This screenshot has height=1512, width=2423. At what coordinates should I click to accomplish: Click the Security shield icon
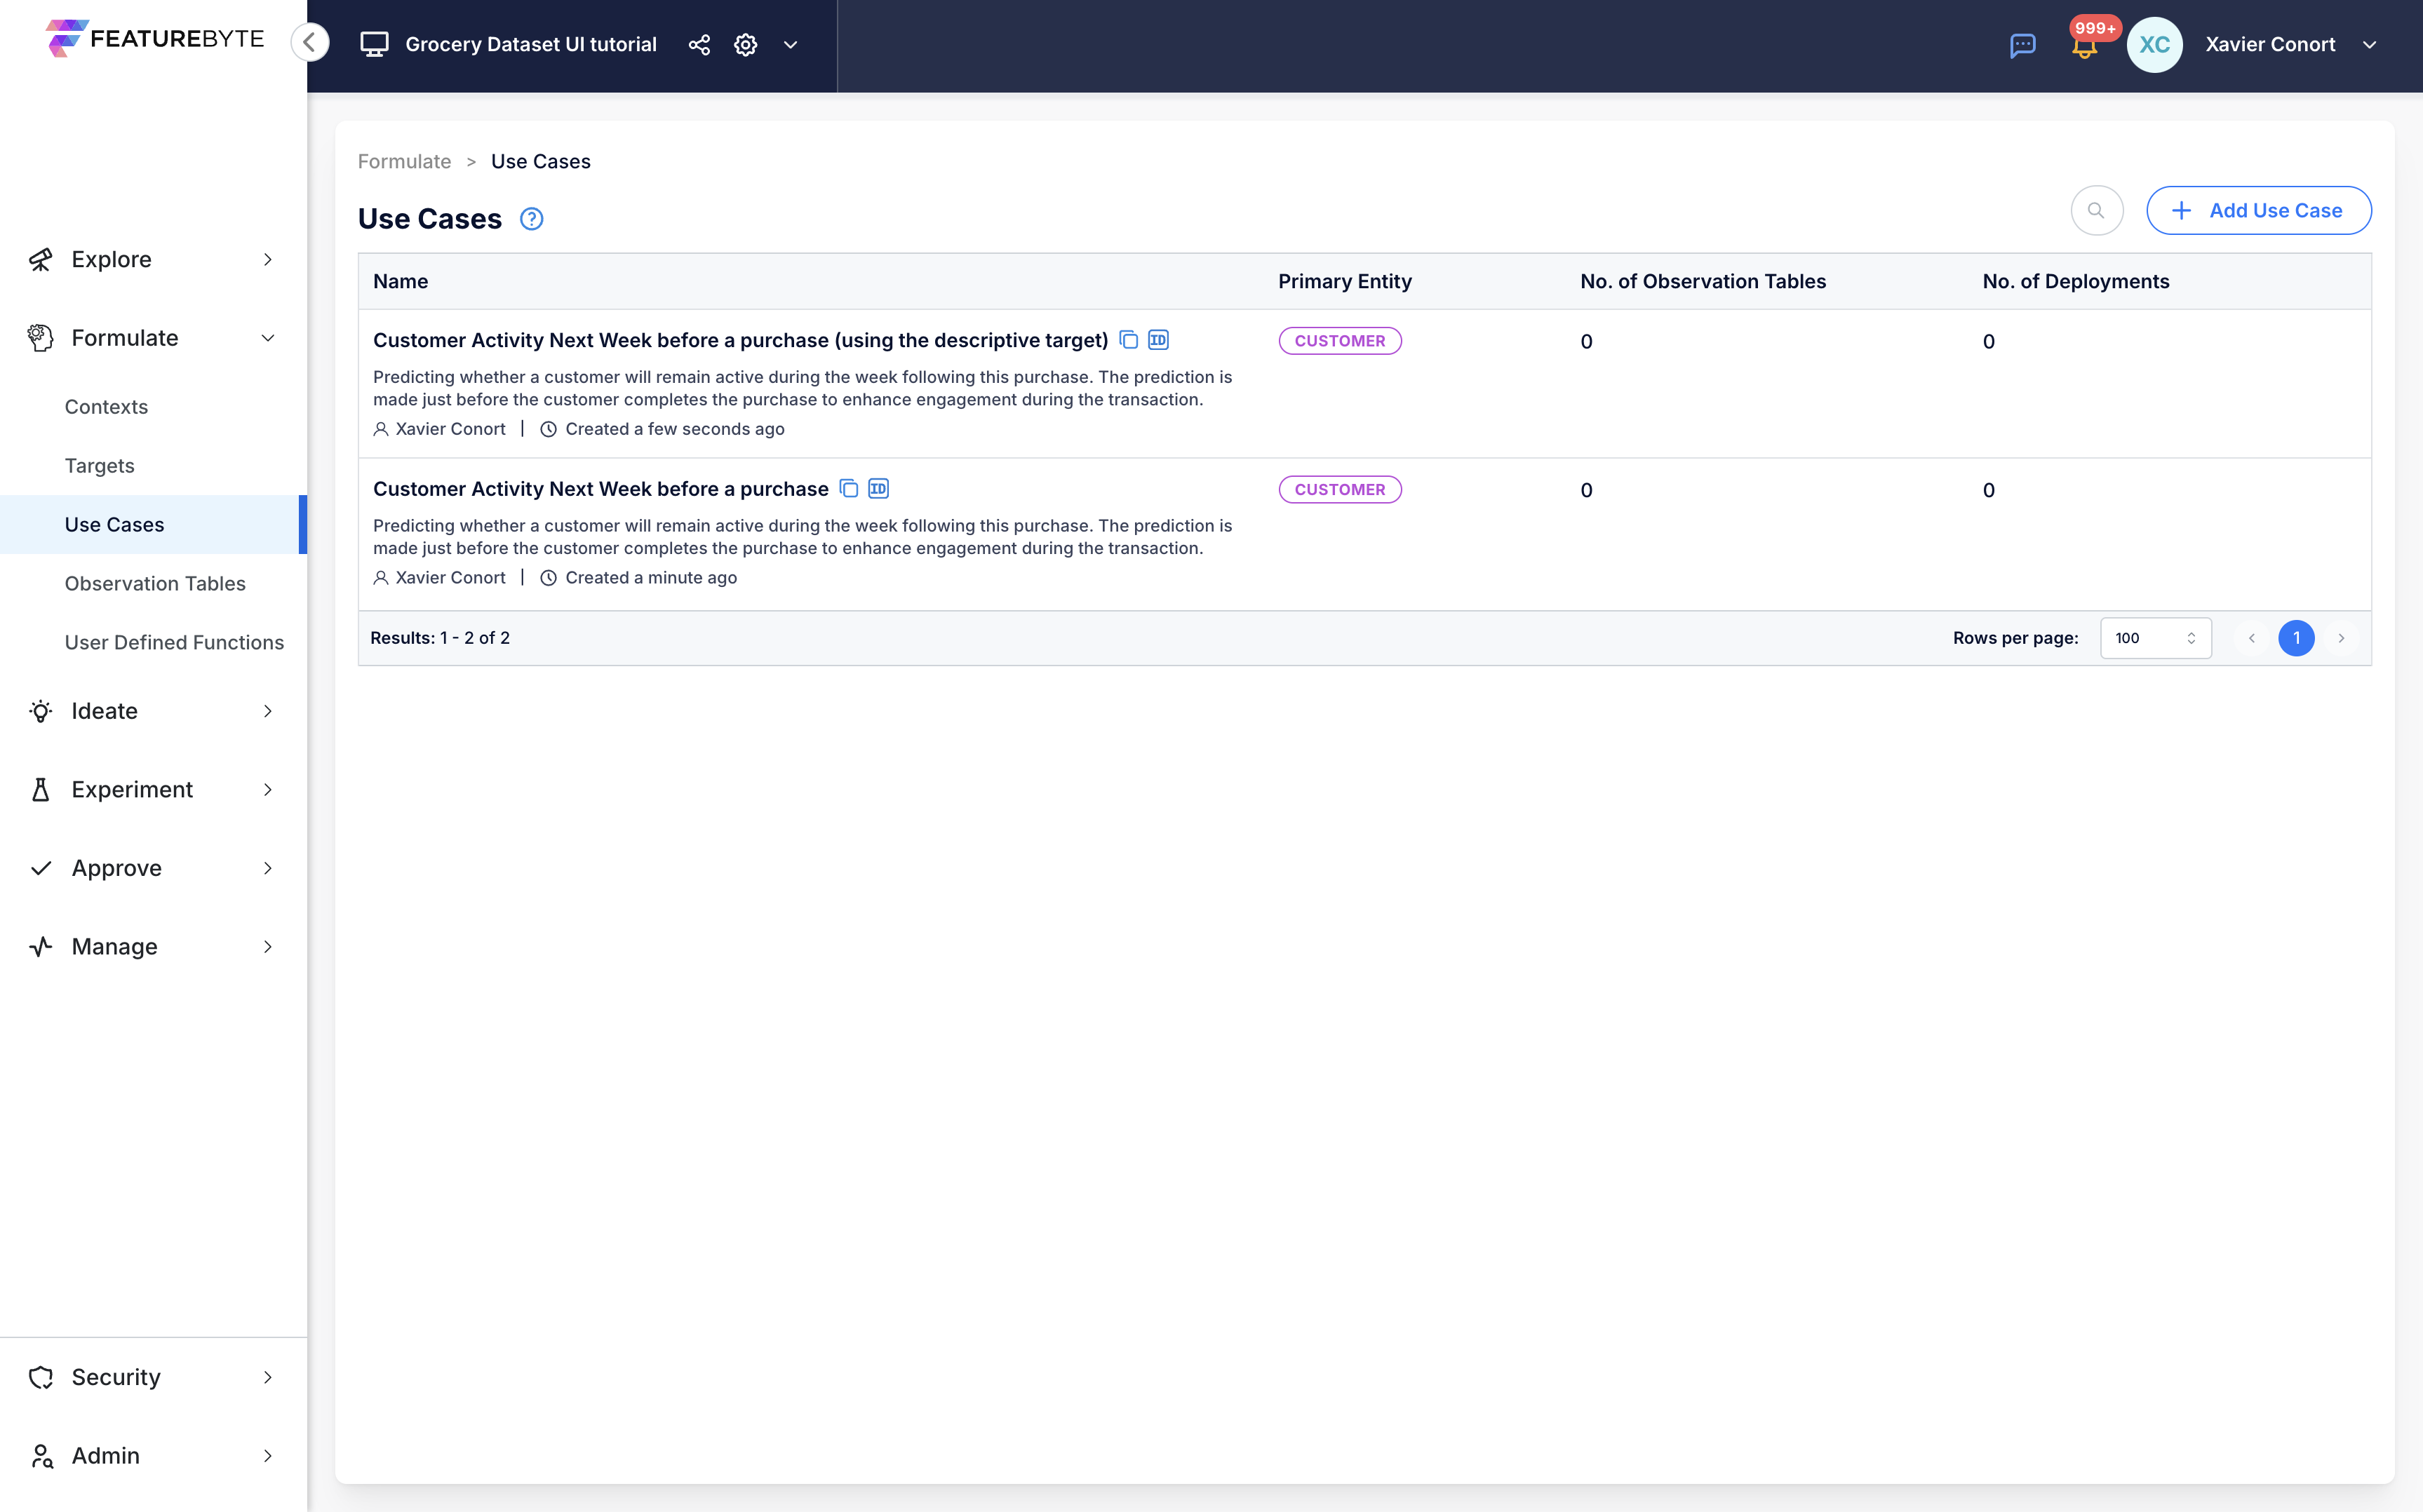(x=40, y=1377)
